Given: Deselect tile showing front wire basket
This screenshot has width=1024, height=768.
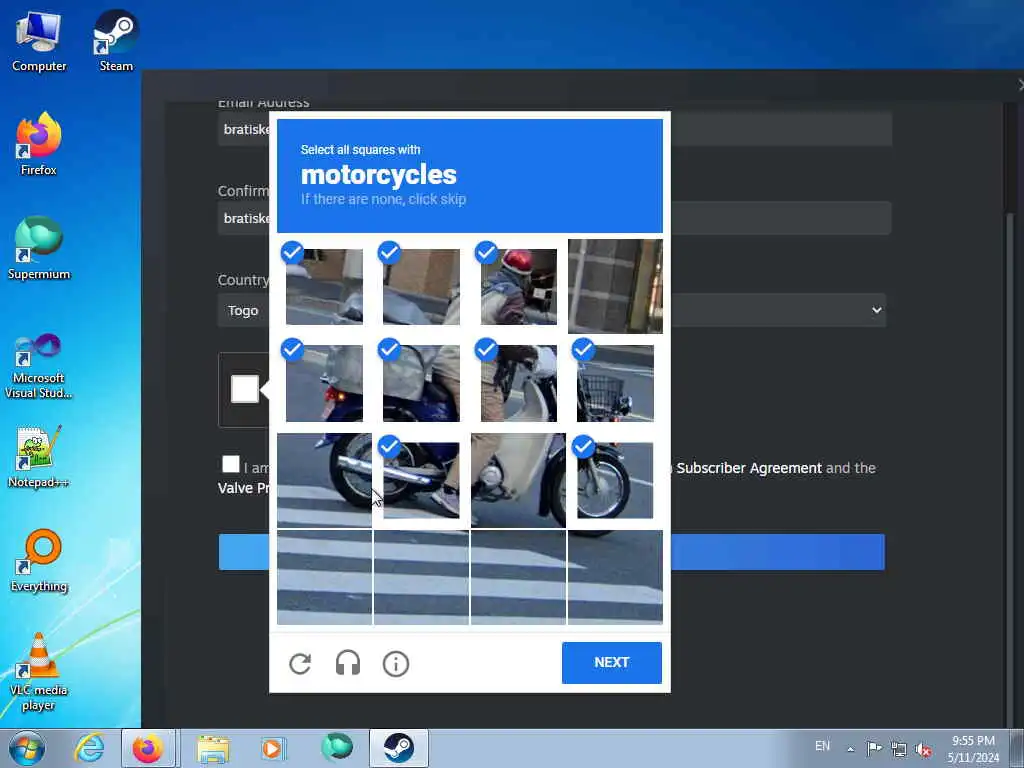Looking at the screenshot, I should coord(615,383).
